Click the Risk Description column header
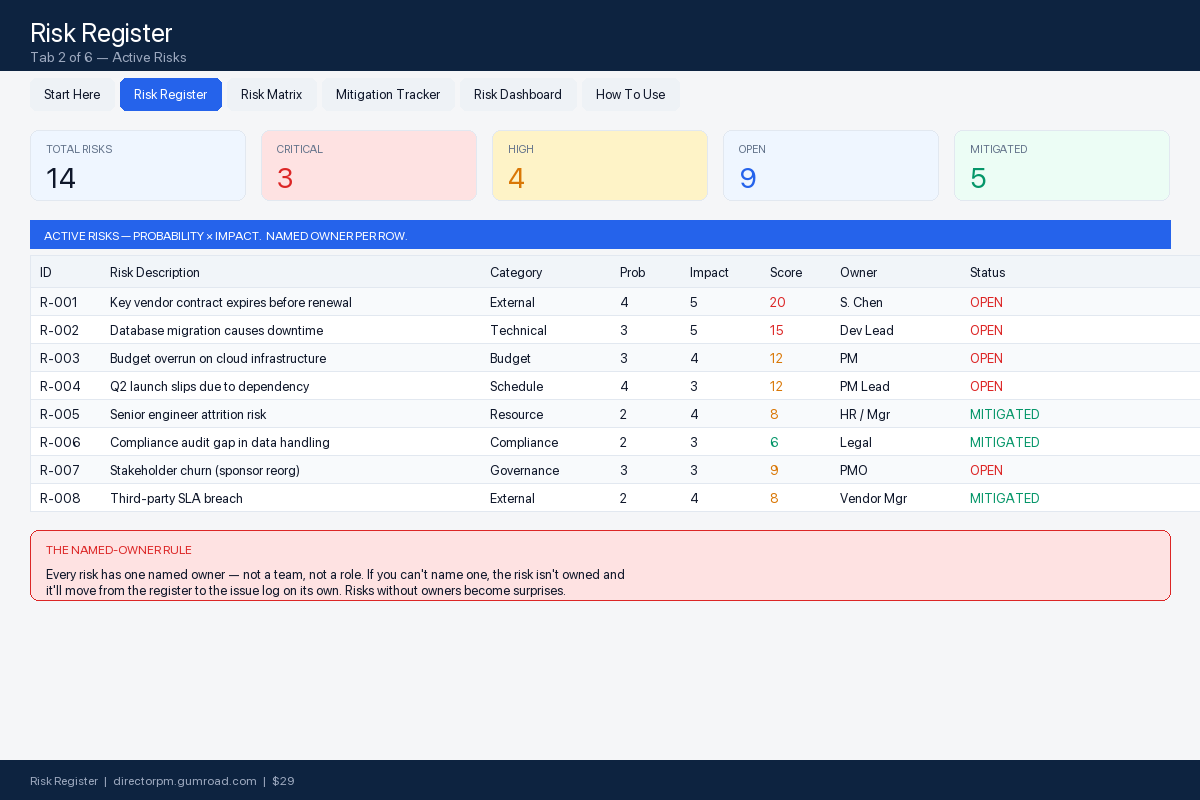This screenshot has width=1200, height=800. 155,272
